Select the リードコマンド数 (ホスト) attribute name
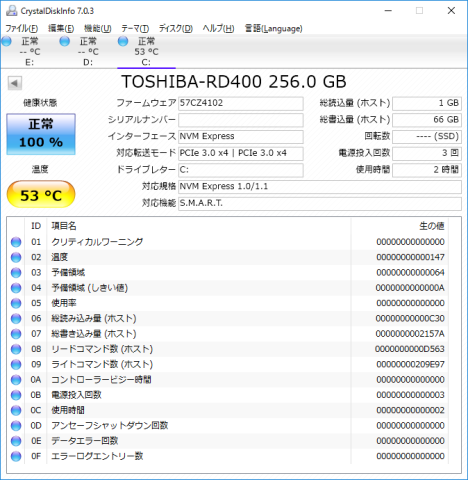 (x=102, y=349)
